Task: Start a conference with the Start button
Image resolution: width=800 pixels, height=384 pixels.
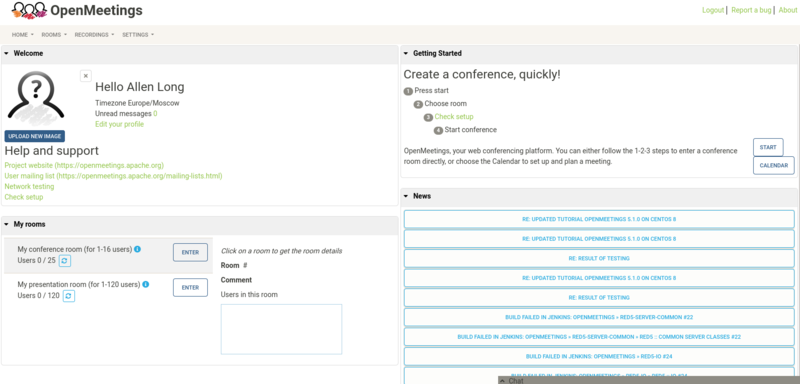Action: pyautogui.click(x=768, y=147)
